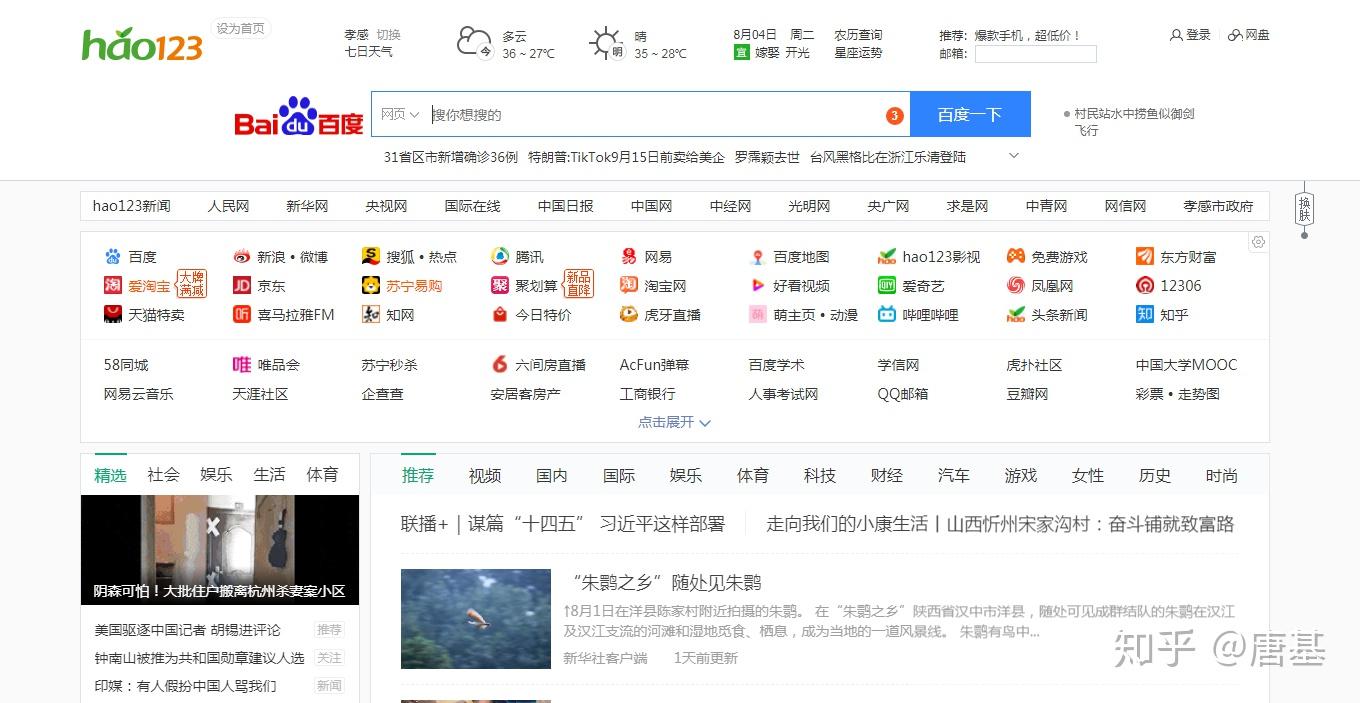
Task: Click the 聚划算 icon
Action: pyautogui.click(x=500, y=286)
